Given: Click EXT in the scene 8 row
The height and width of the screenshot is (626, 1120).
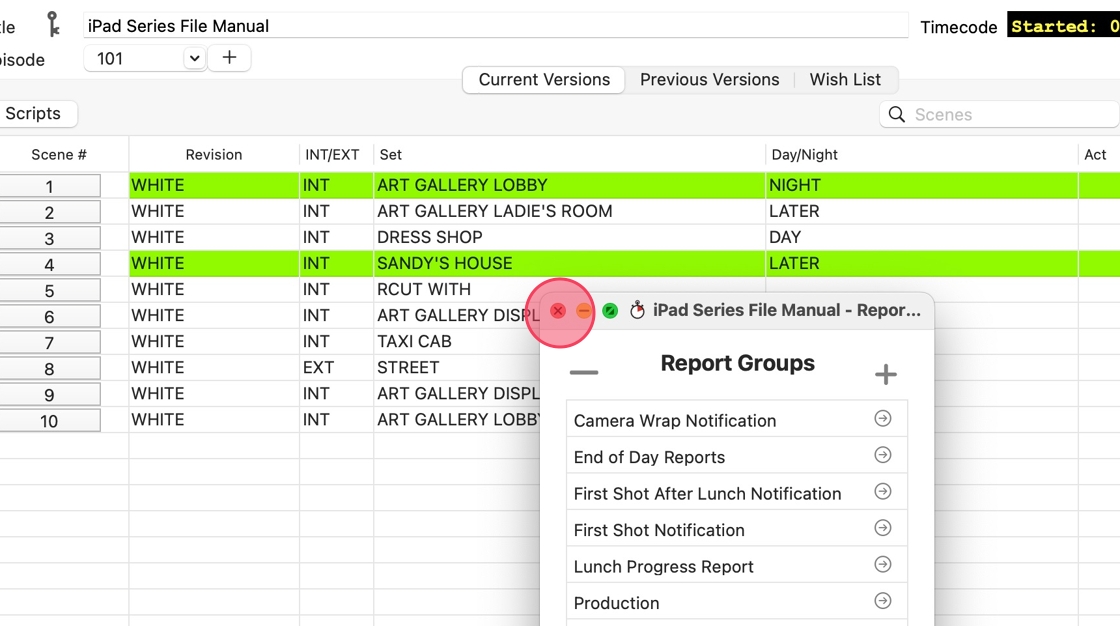Looking at the screenshot, I should tap(336, 367).
